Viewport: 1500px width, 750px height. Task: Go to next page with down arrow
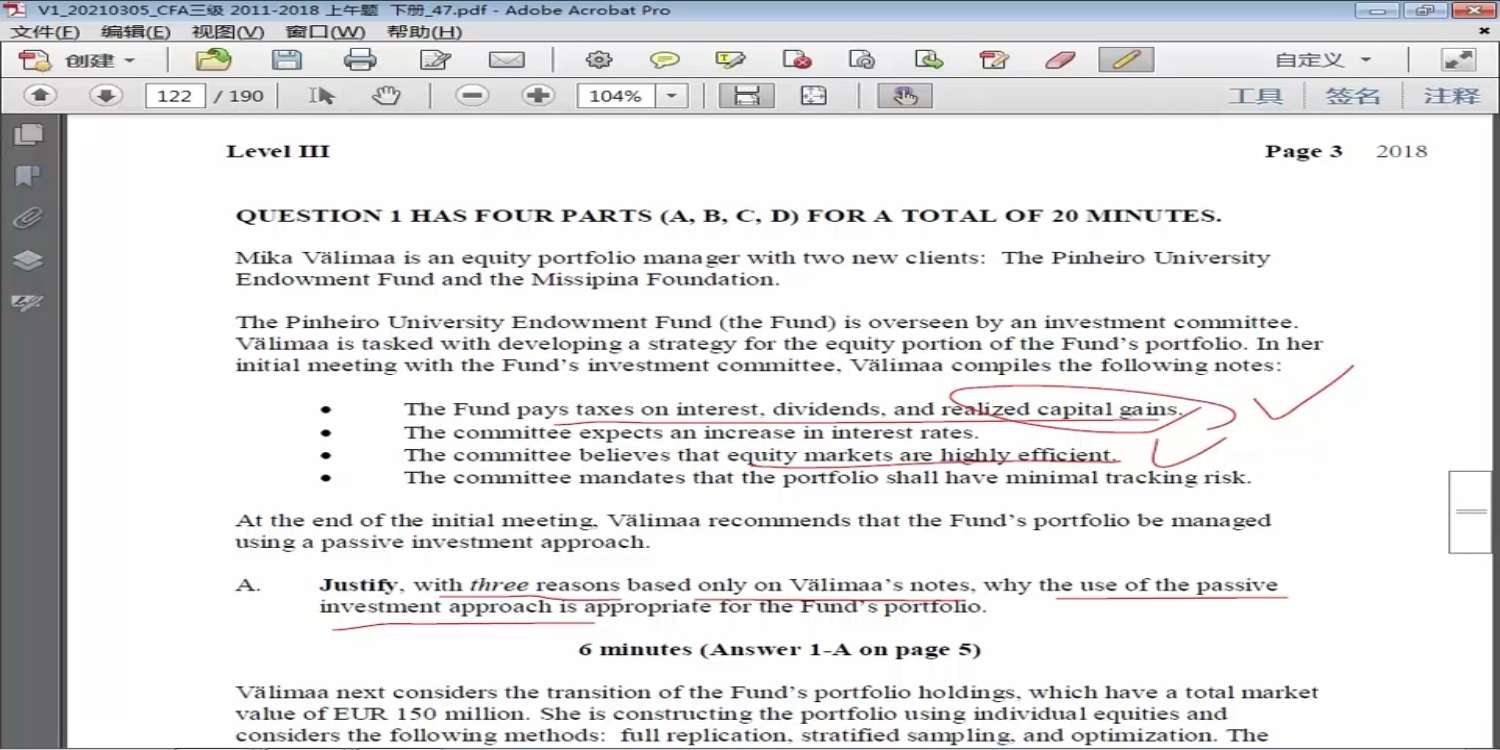(x=105, y=96)
